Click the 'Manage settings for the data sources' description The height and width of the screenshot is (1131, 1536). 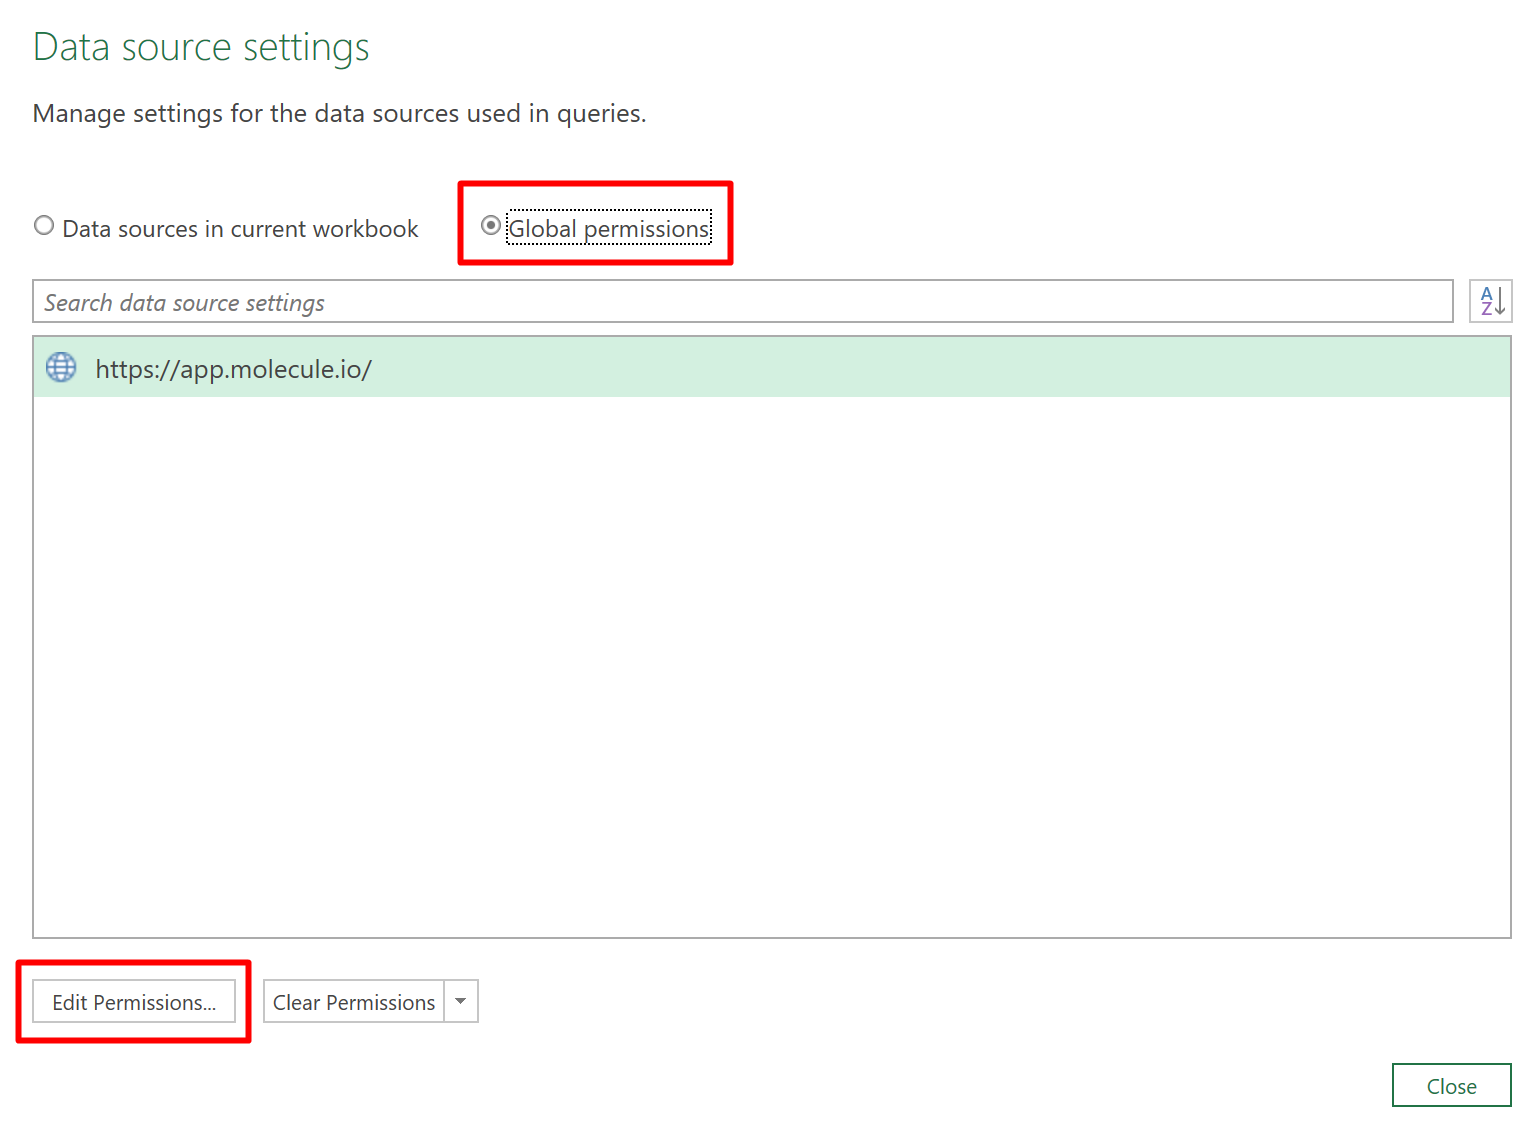pyautogui.click(x=339, y=114)
